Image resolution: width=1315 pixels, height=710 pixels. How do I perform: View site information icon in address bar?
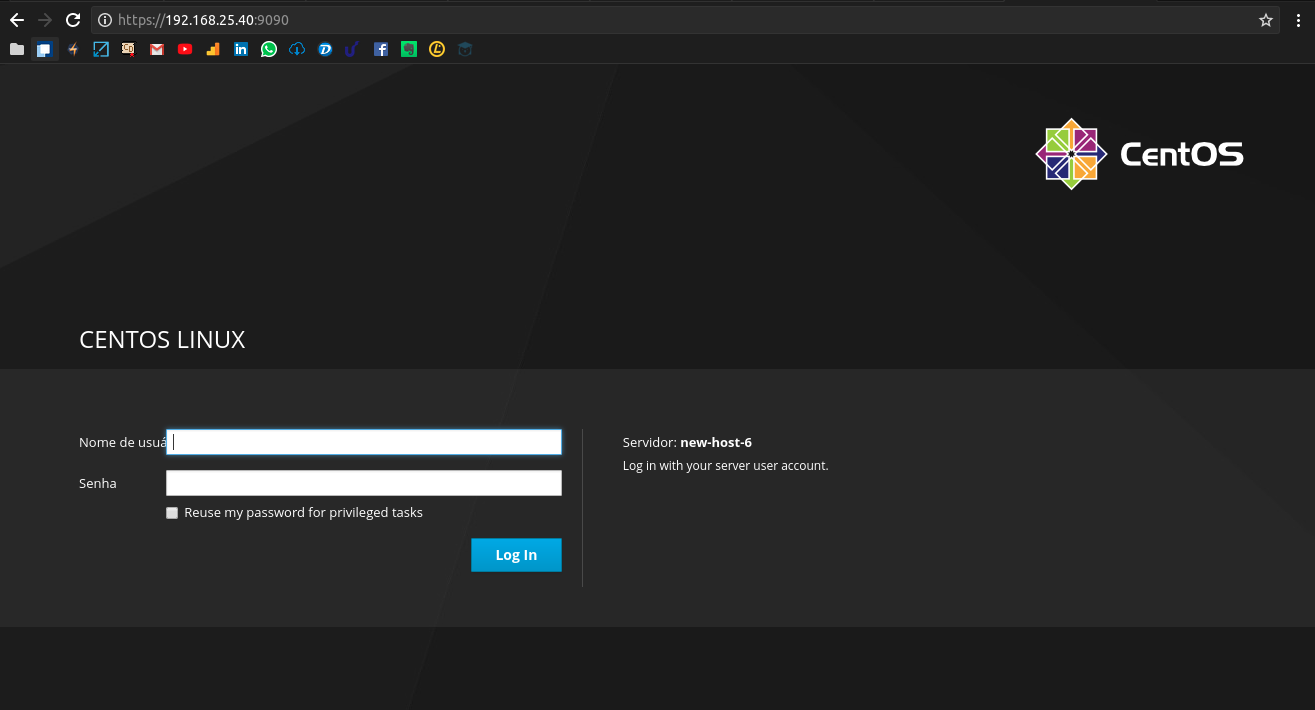(105, 20)
